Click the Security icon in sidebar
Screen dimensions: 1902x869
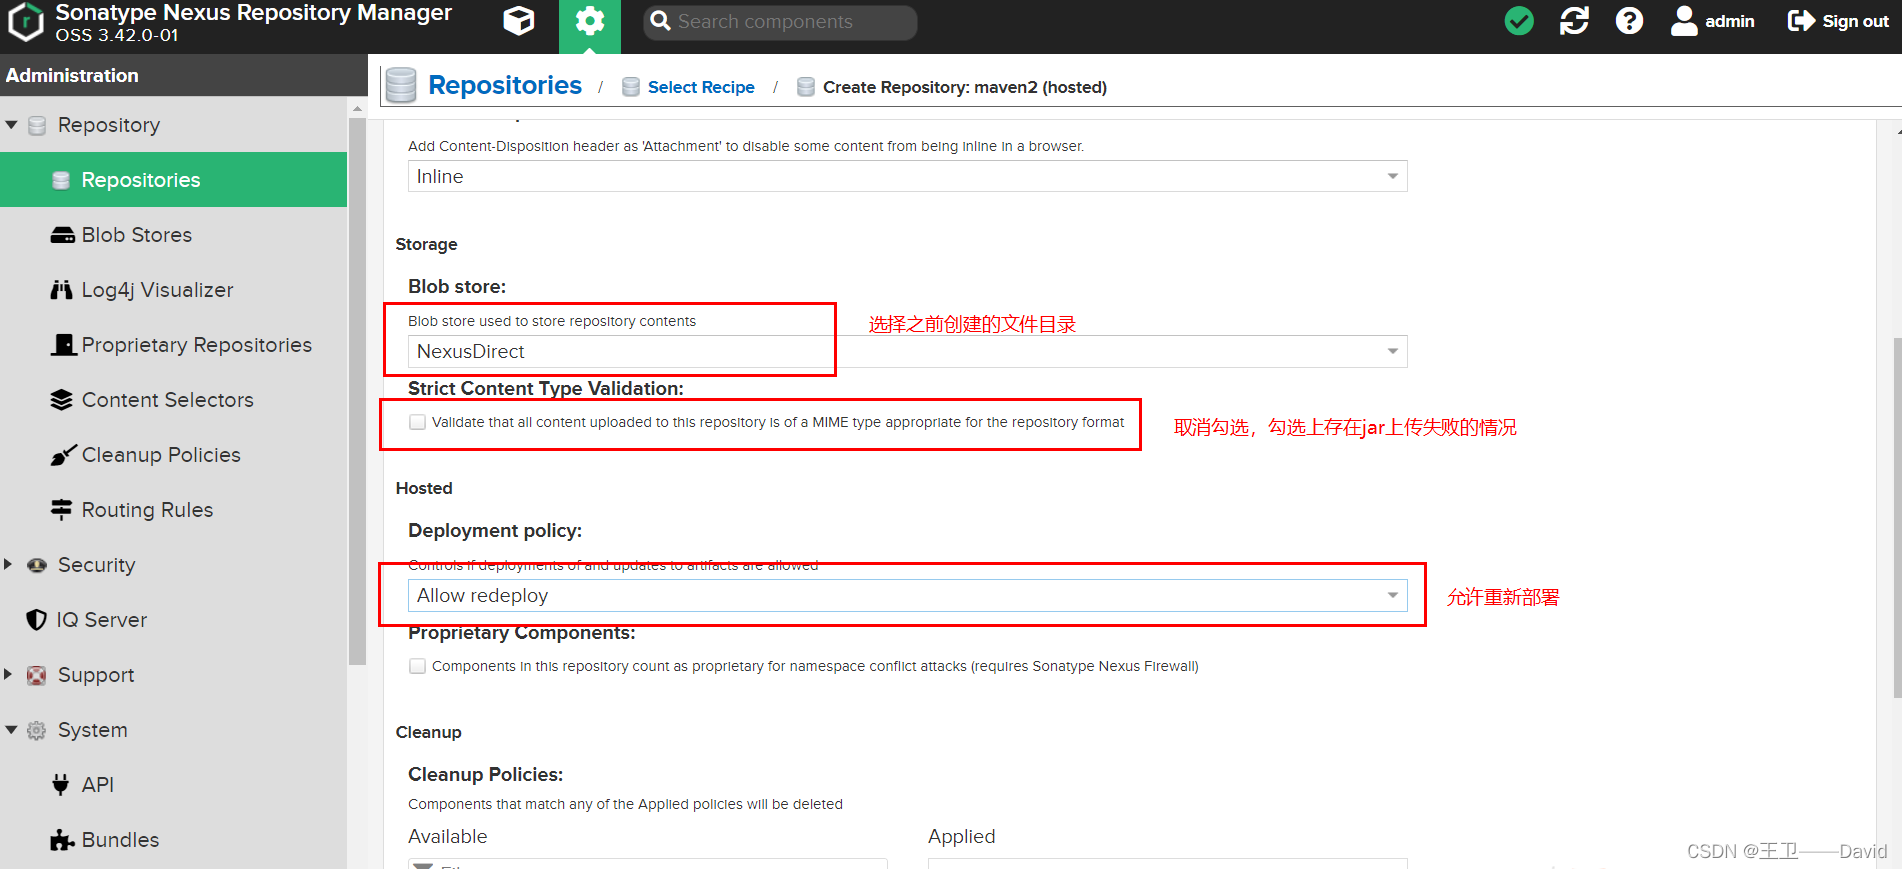coord(37,565)
